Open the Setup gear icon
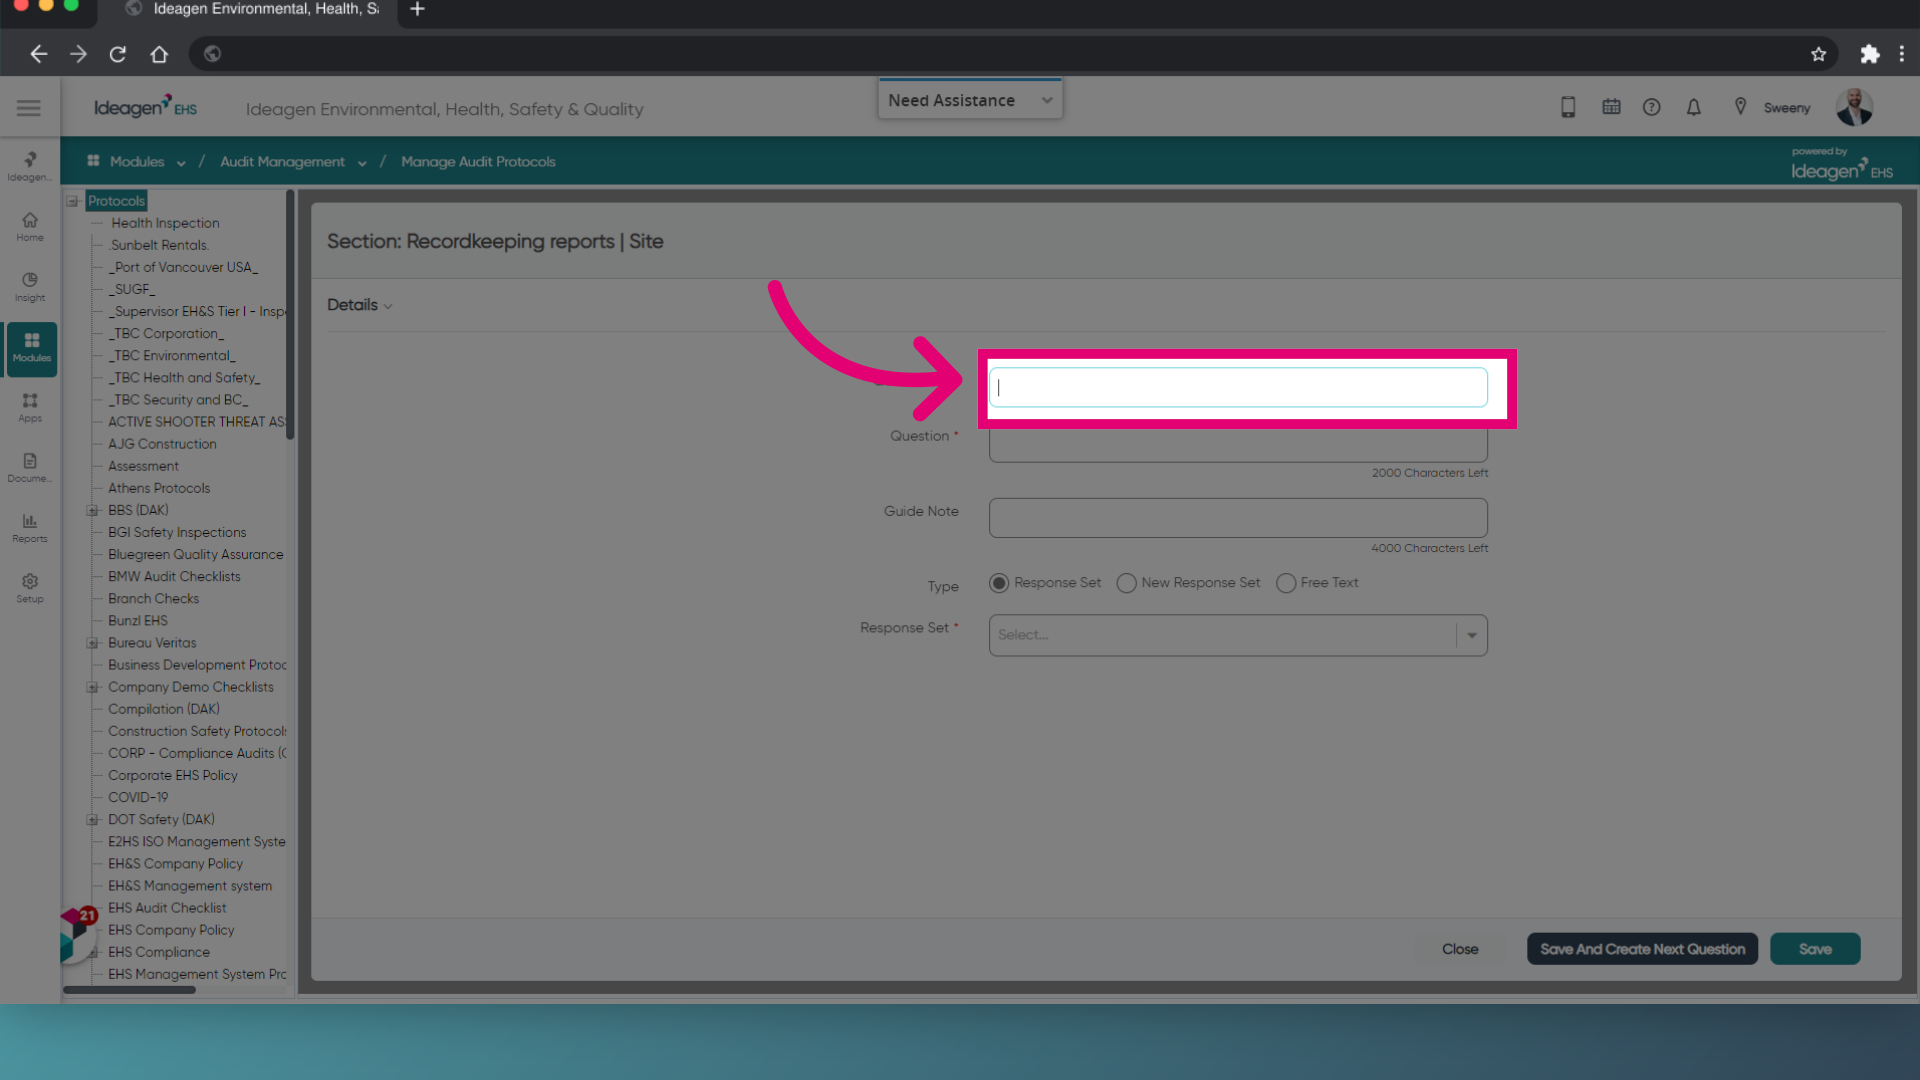This screenshot has height=1080, width=1920. coord(30,588)
